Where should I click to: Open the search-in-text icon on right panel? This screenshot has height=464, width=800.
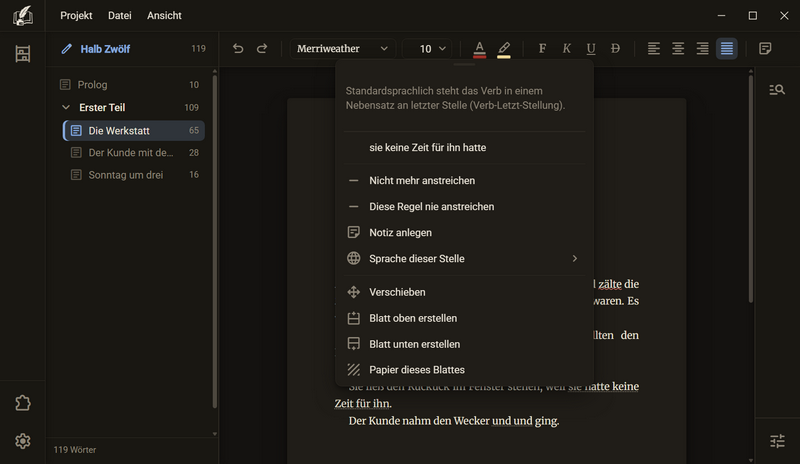click(x=777, y=90)
